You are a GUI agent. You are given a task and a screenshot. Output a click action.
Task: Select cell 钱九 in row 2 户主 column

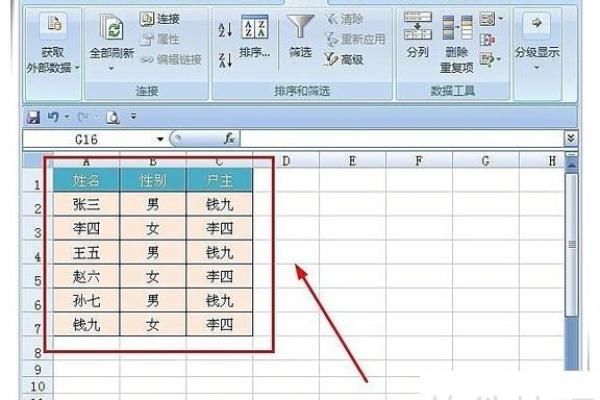tap(220, 204)
